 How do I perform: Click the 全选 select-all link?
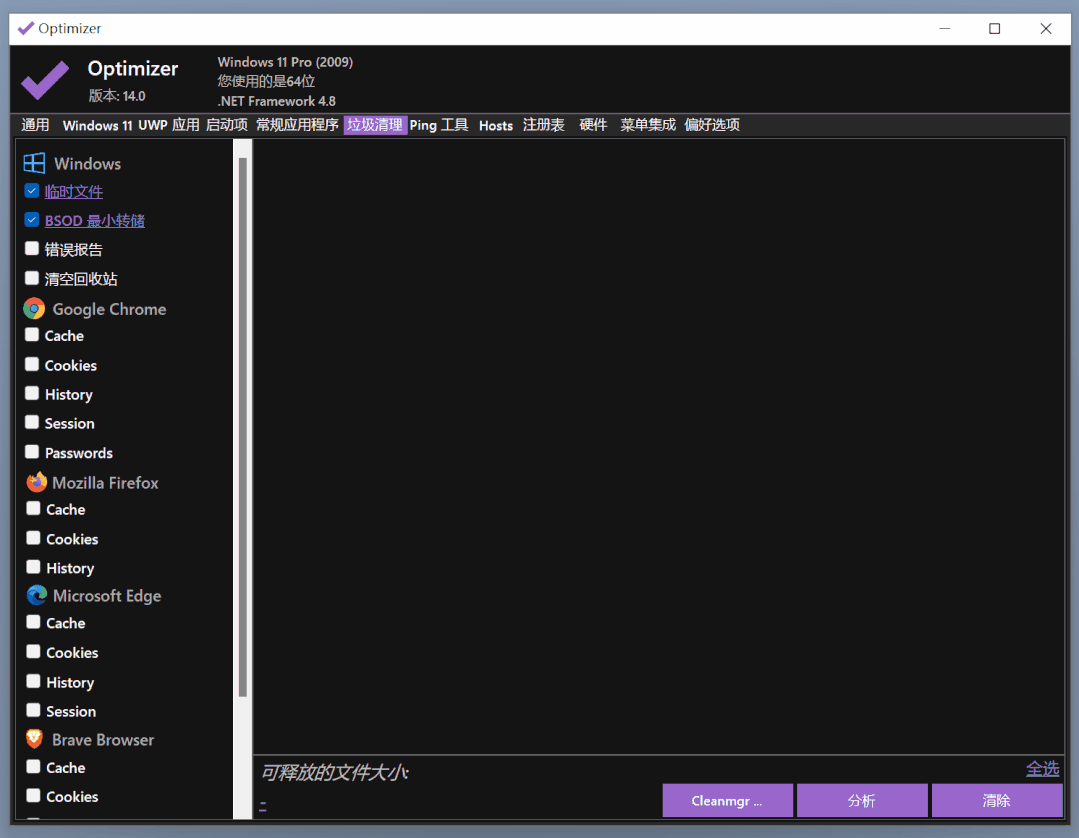1042,769
